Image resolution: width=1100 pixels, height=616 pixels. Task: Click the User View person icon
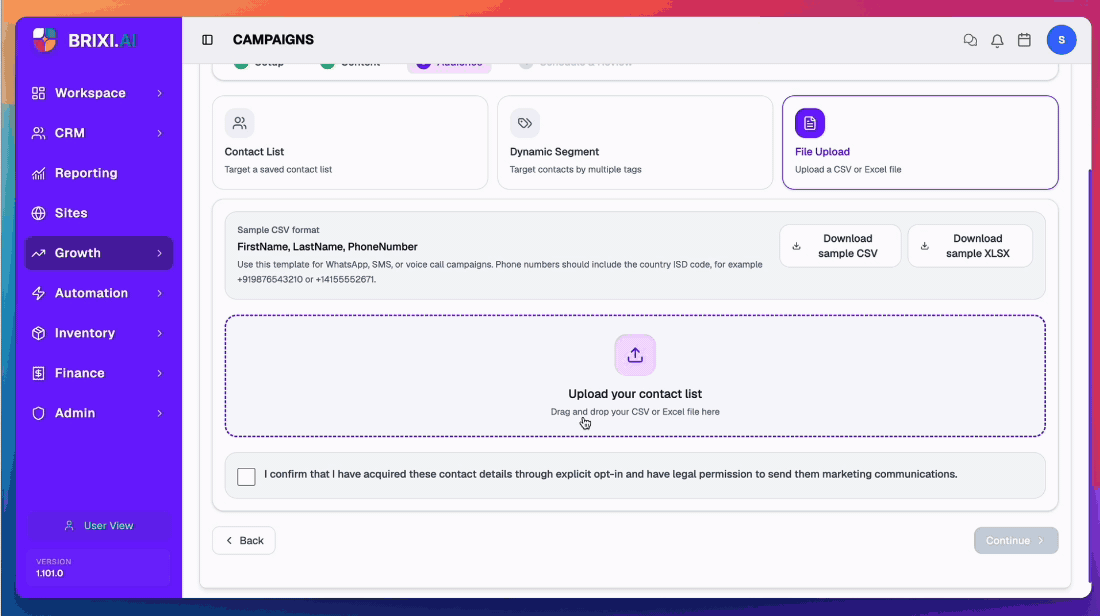[x=69, y=525]
